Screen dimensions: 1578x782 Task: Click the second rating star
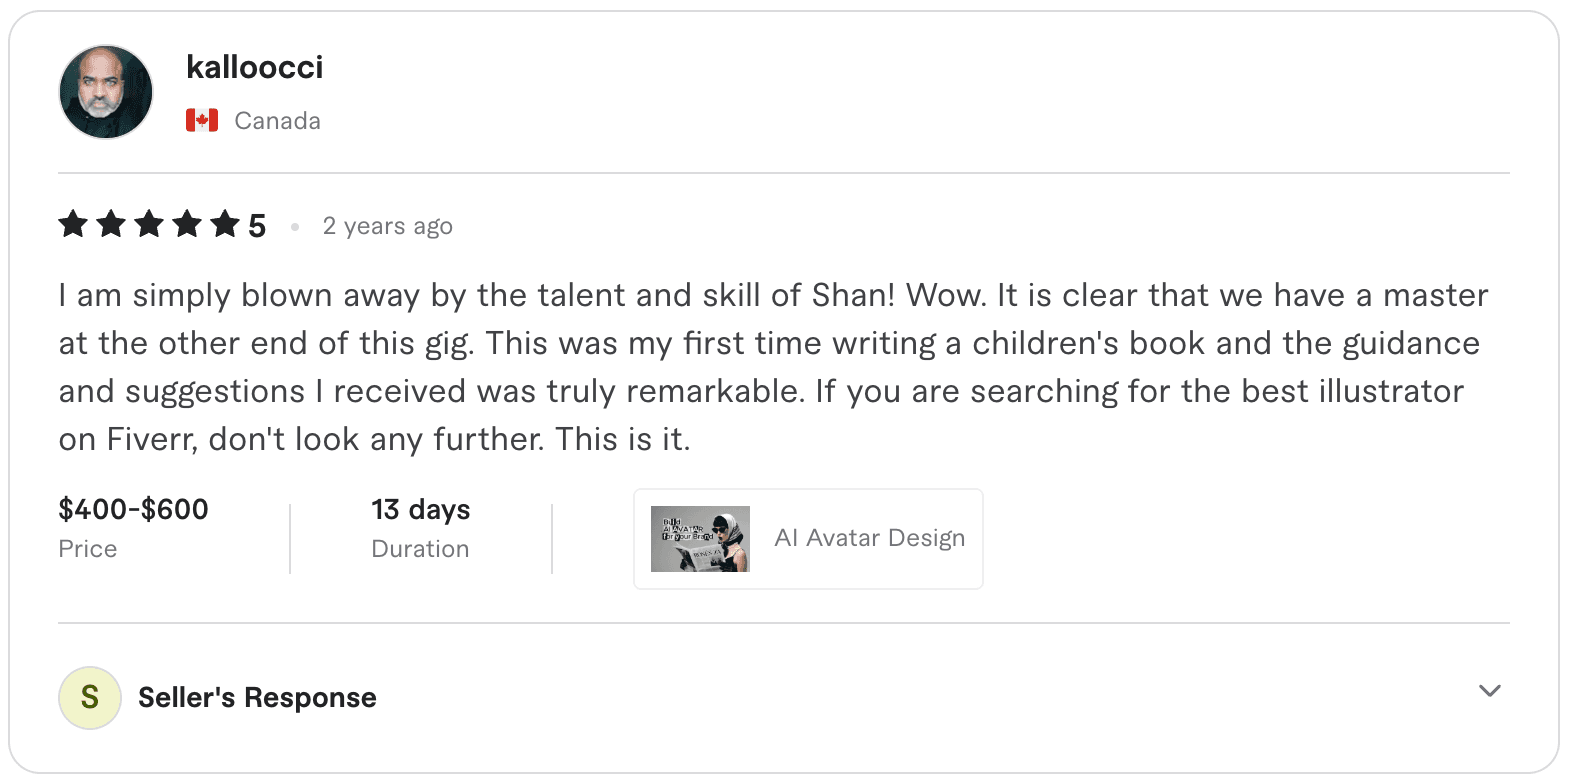[110, 224]
